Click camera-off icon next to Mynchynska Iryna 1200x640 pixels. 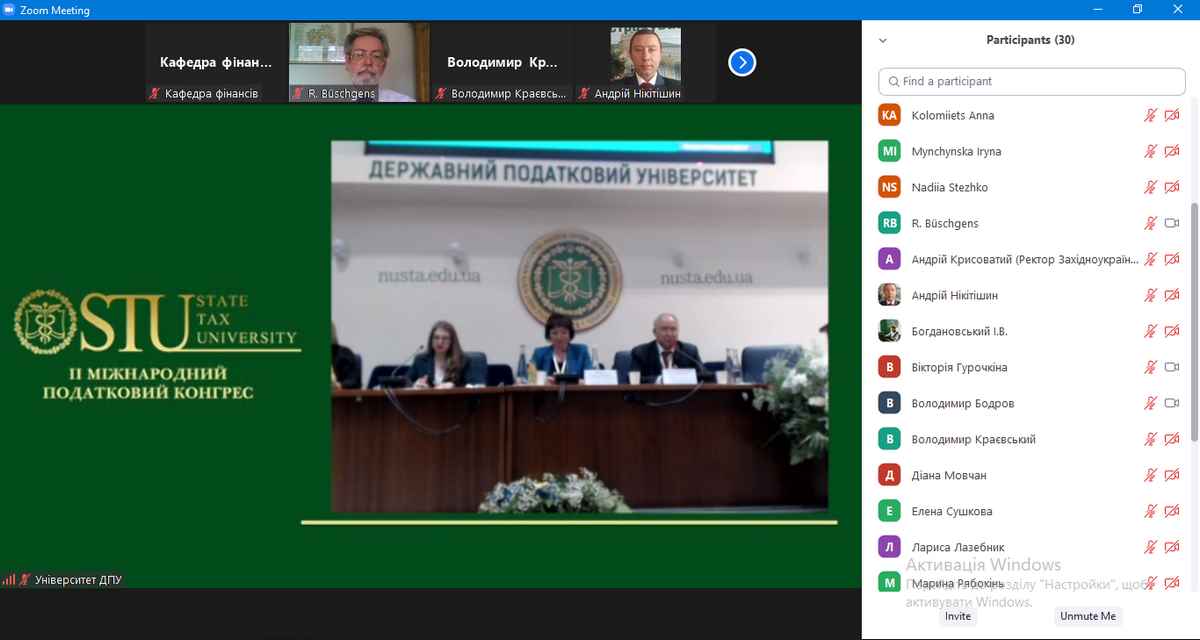pos(1172,152)
